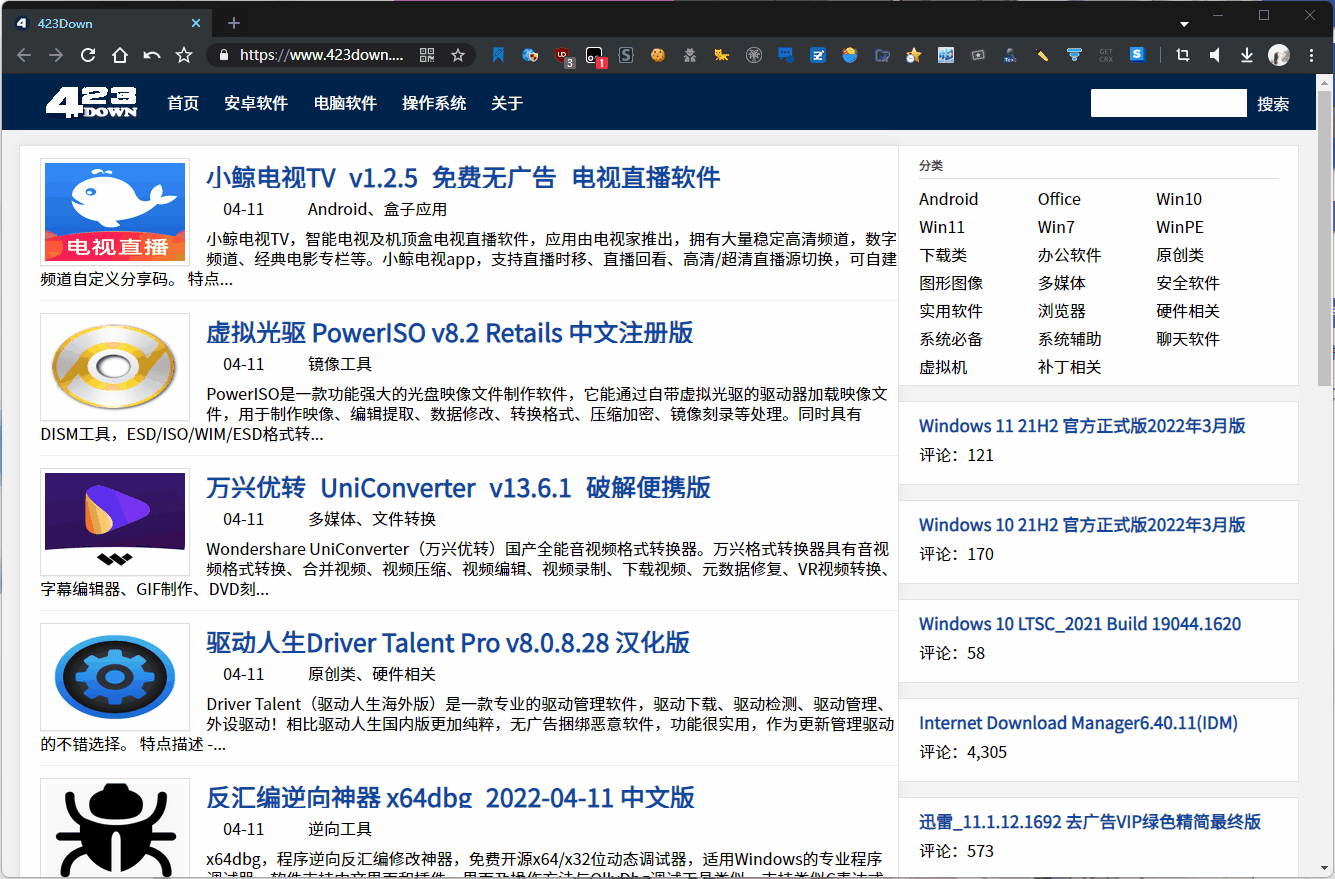The height and width of the screenshot is (879, 1335).
Task: Select the 虚拟机 category
Action: 943,367
